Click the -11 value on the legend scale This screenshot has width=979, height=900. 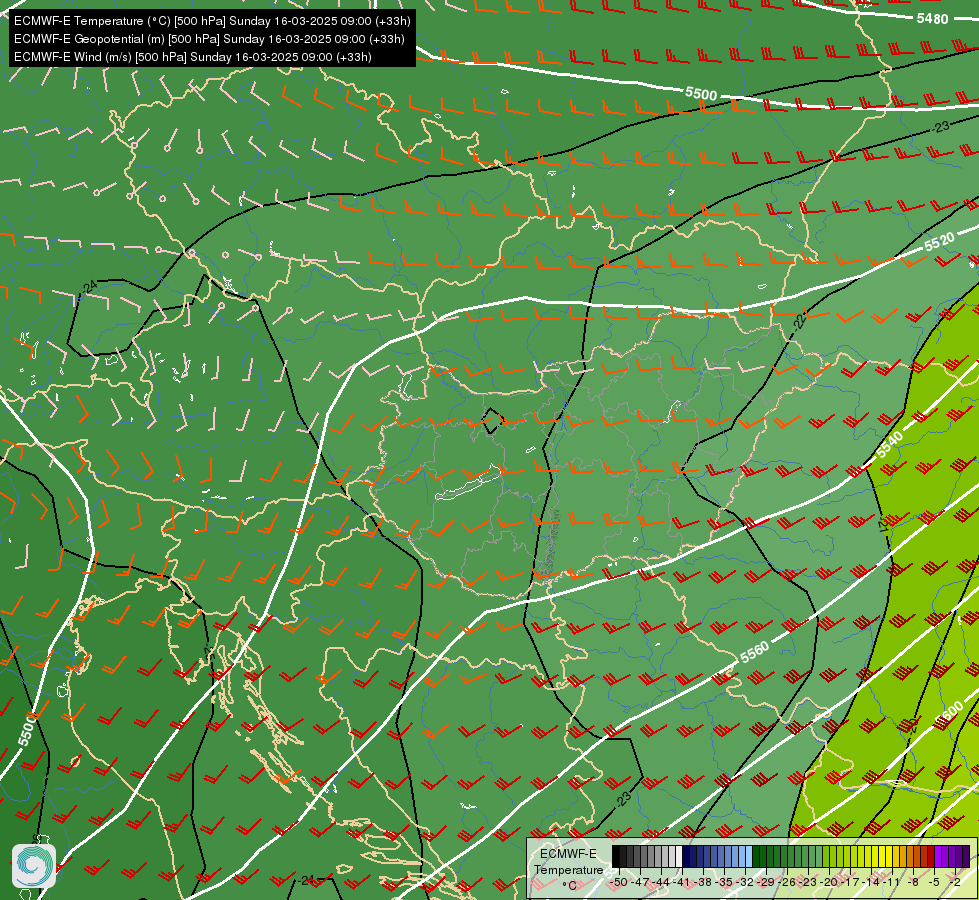point(892,882)
